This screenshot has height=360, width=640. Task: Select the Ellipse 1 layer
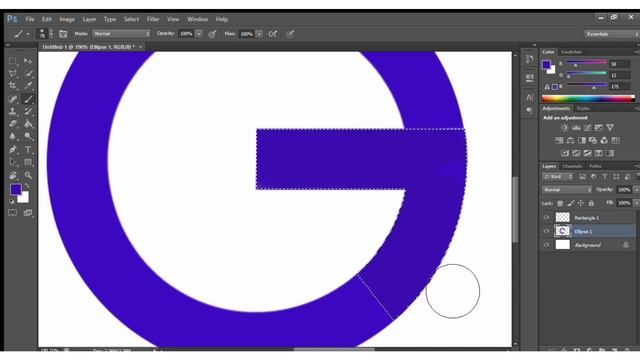[588, 231]
